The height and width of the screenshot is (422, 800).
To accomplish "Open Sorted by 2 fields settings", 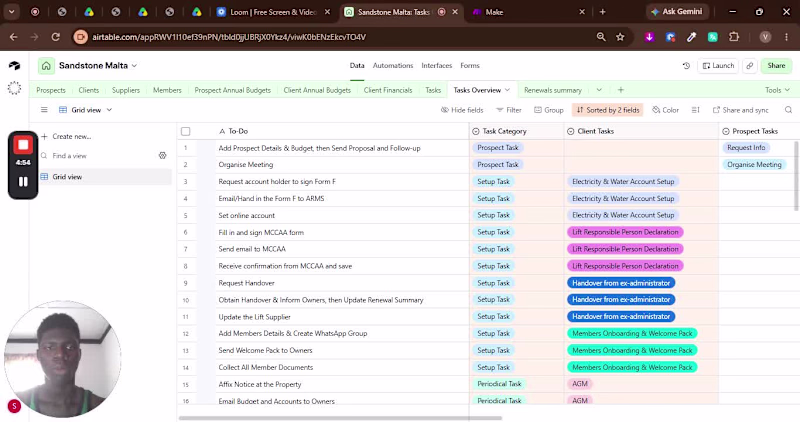I will pyautogui.click(x=608, y=110).
